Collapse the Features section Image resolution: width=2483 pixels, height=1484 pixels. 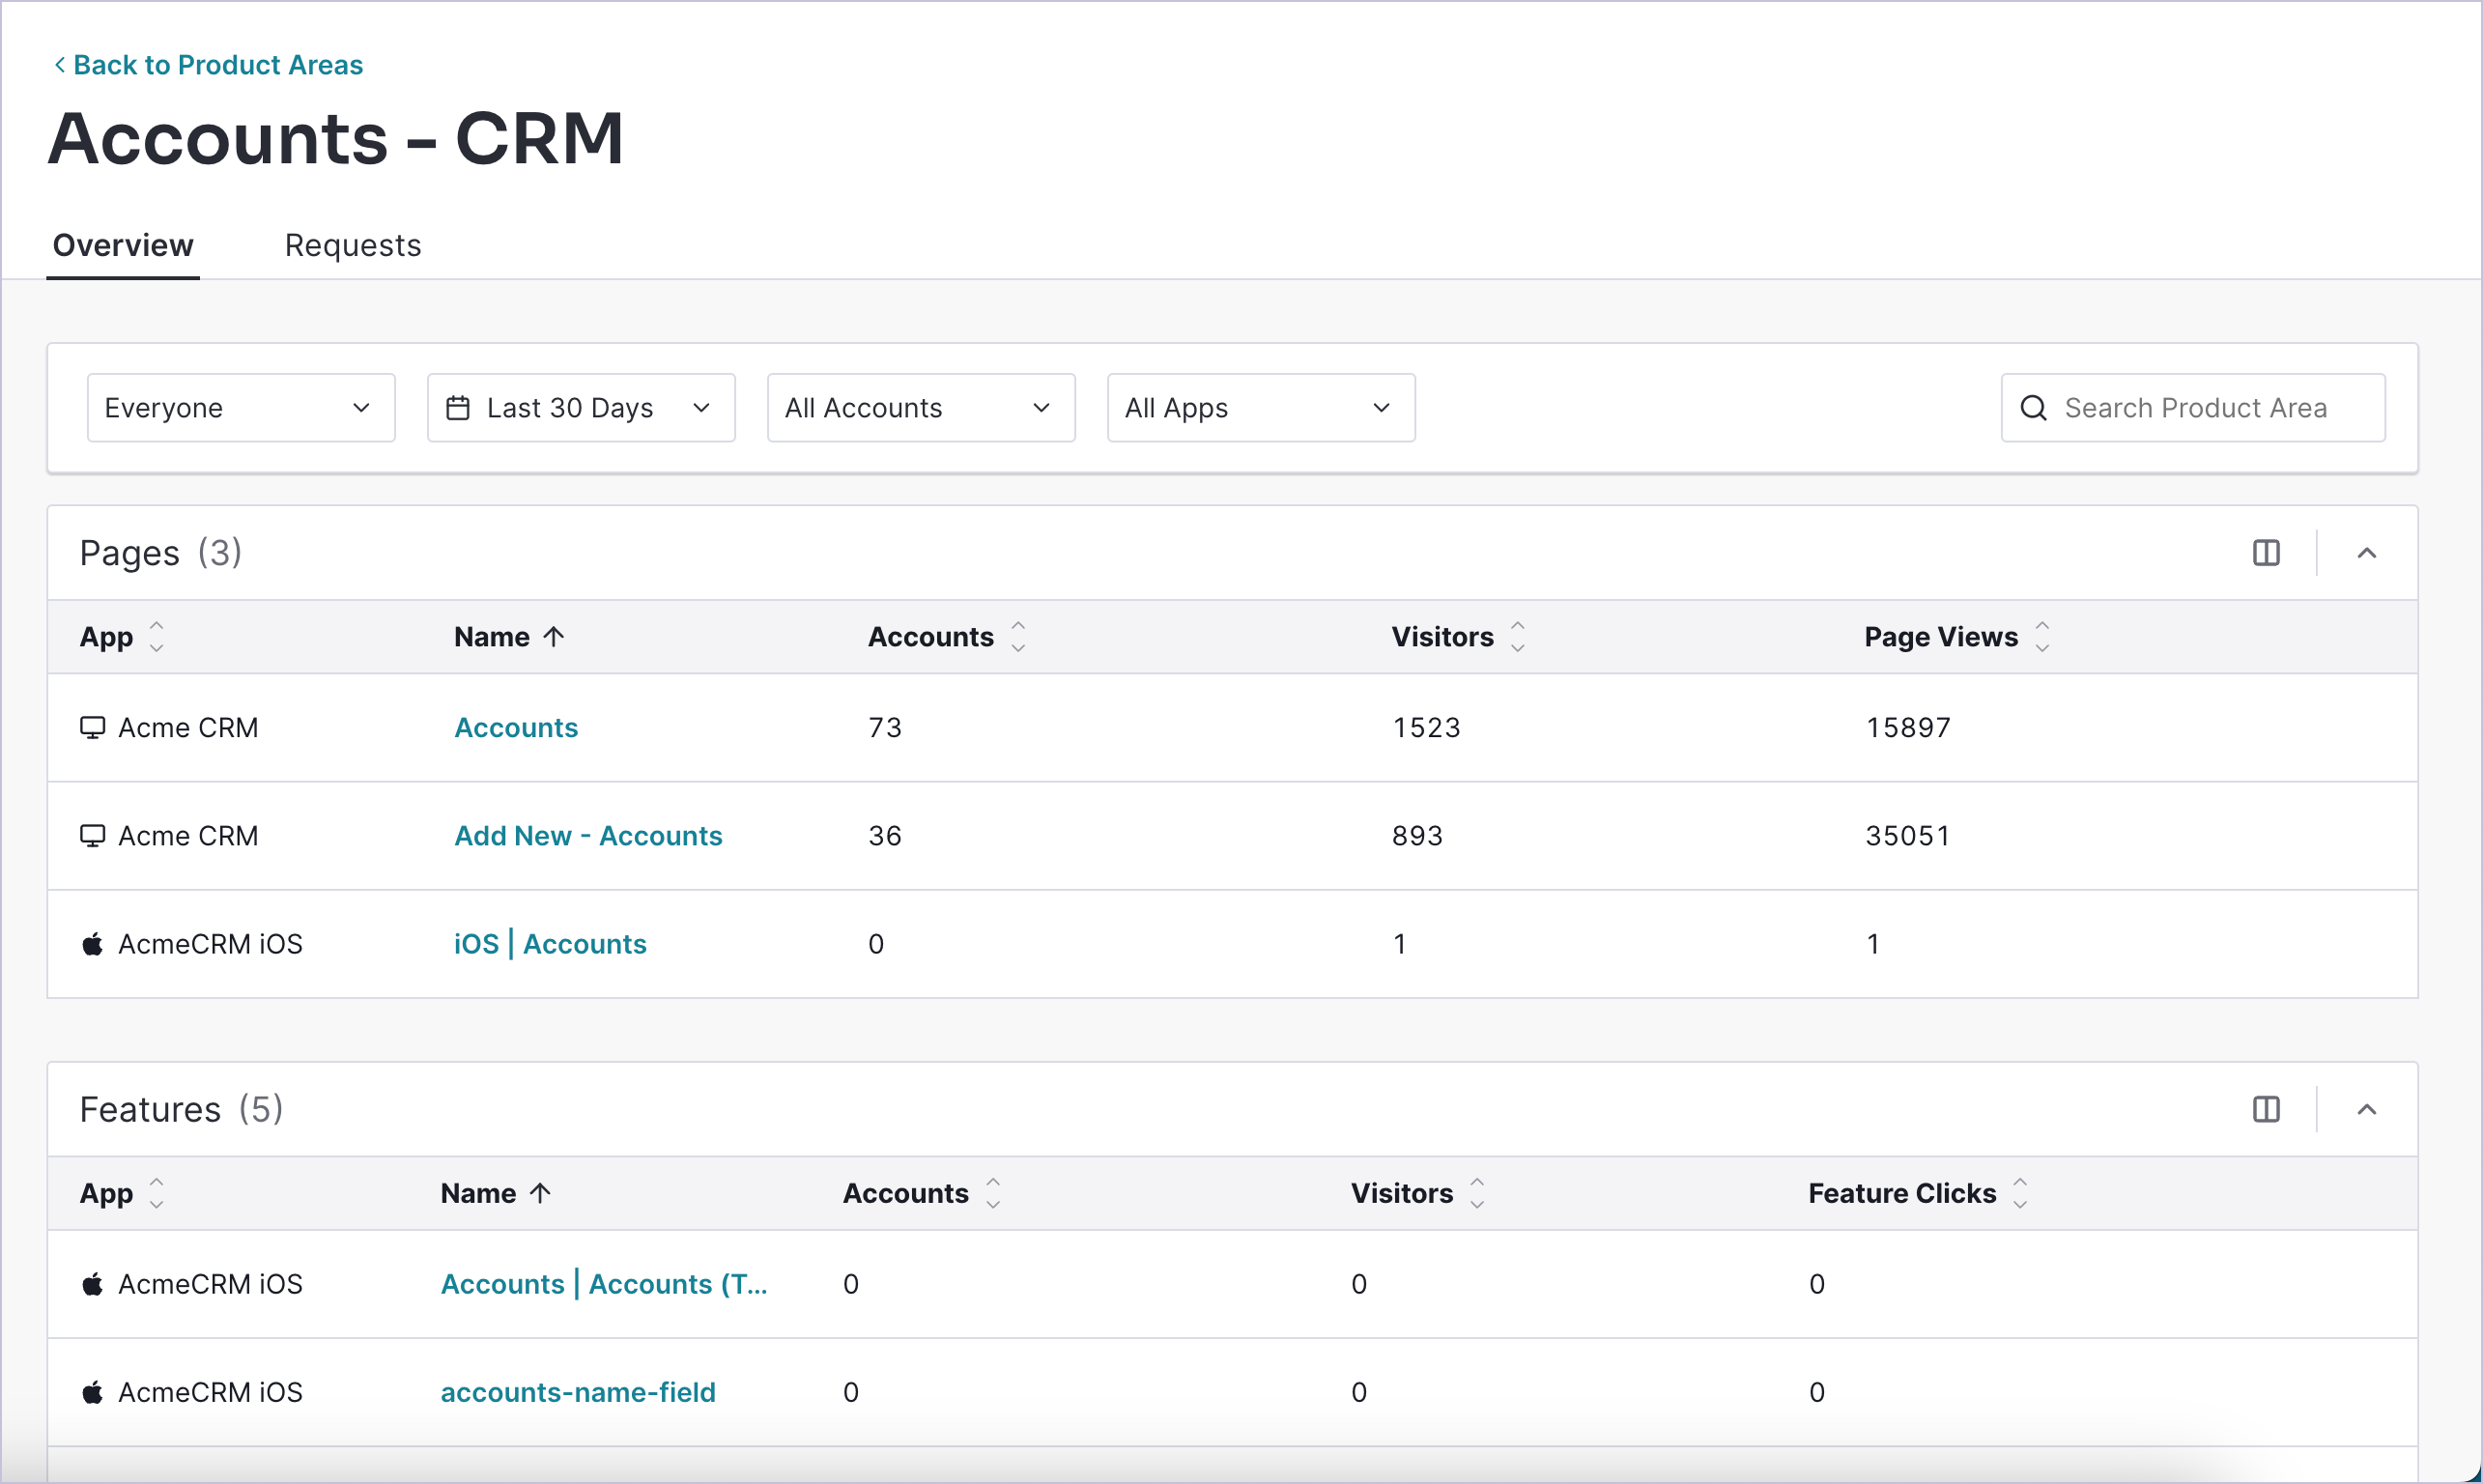(2367, 1109)
